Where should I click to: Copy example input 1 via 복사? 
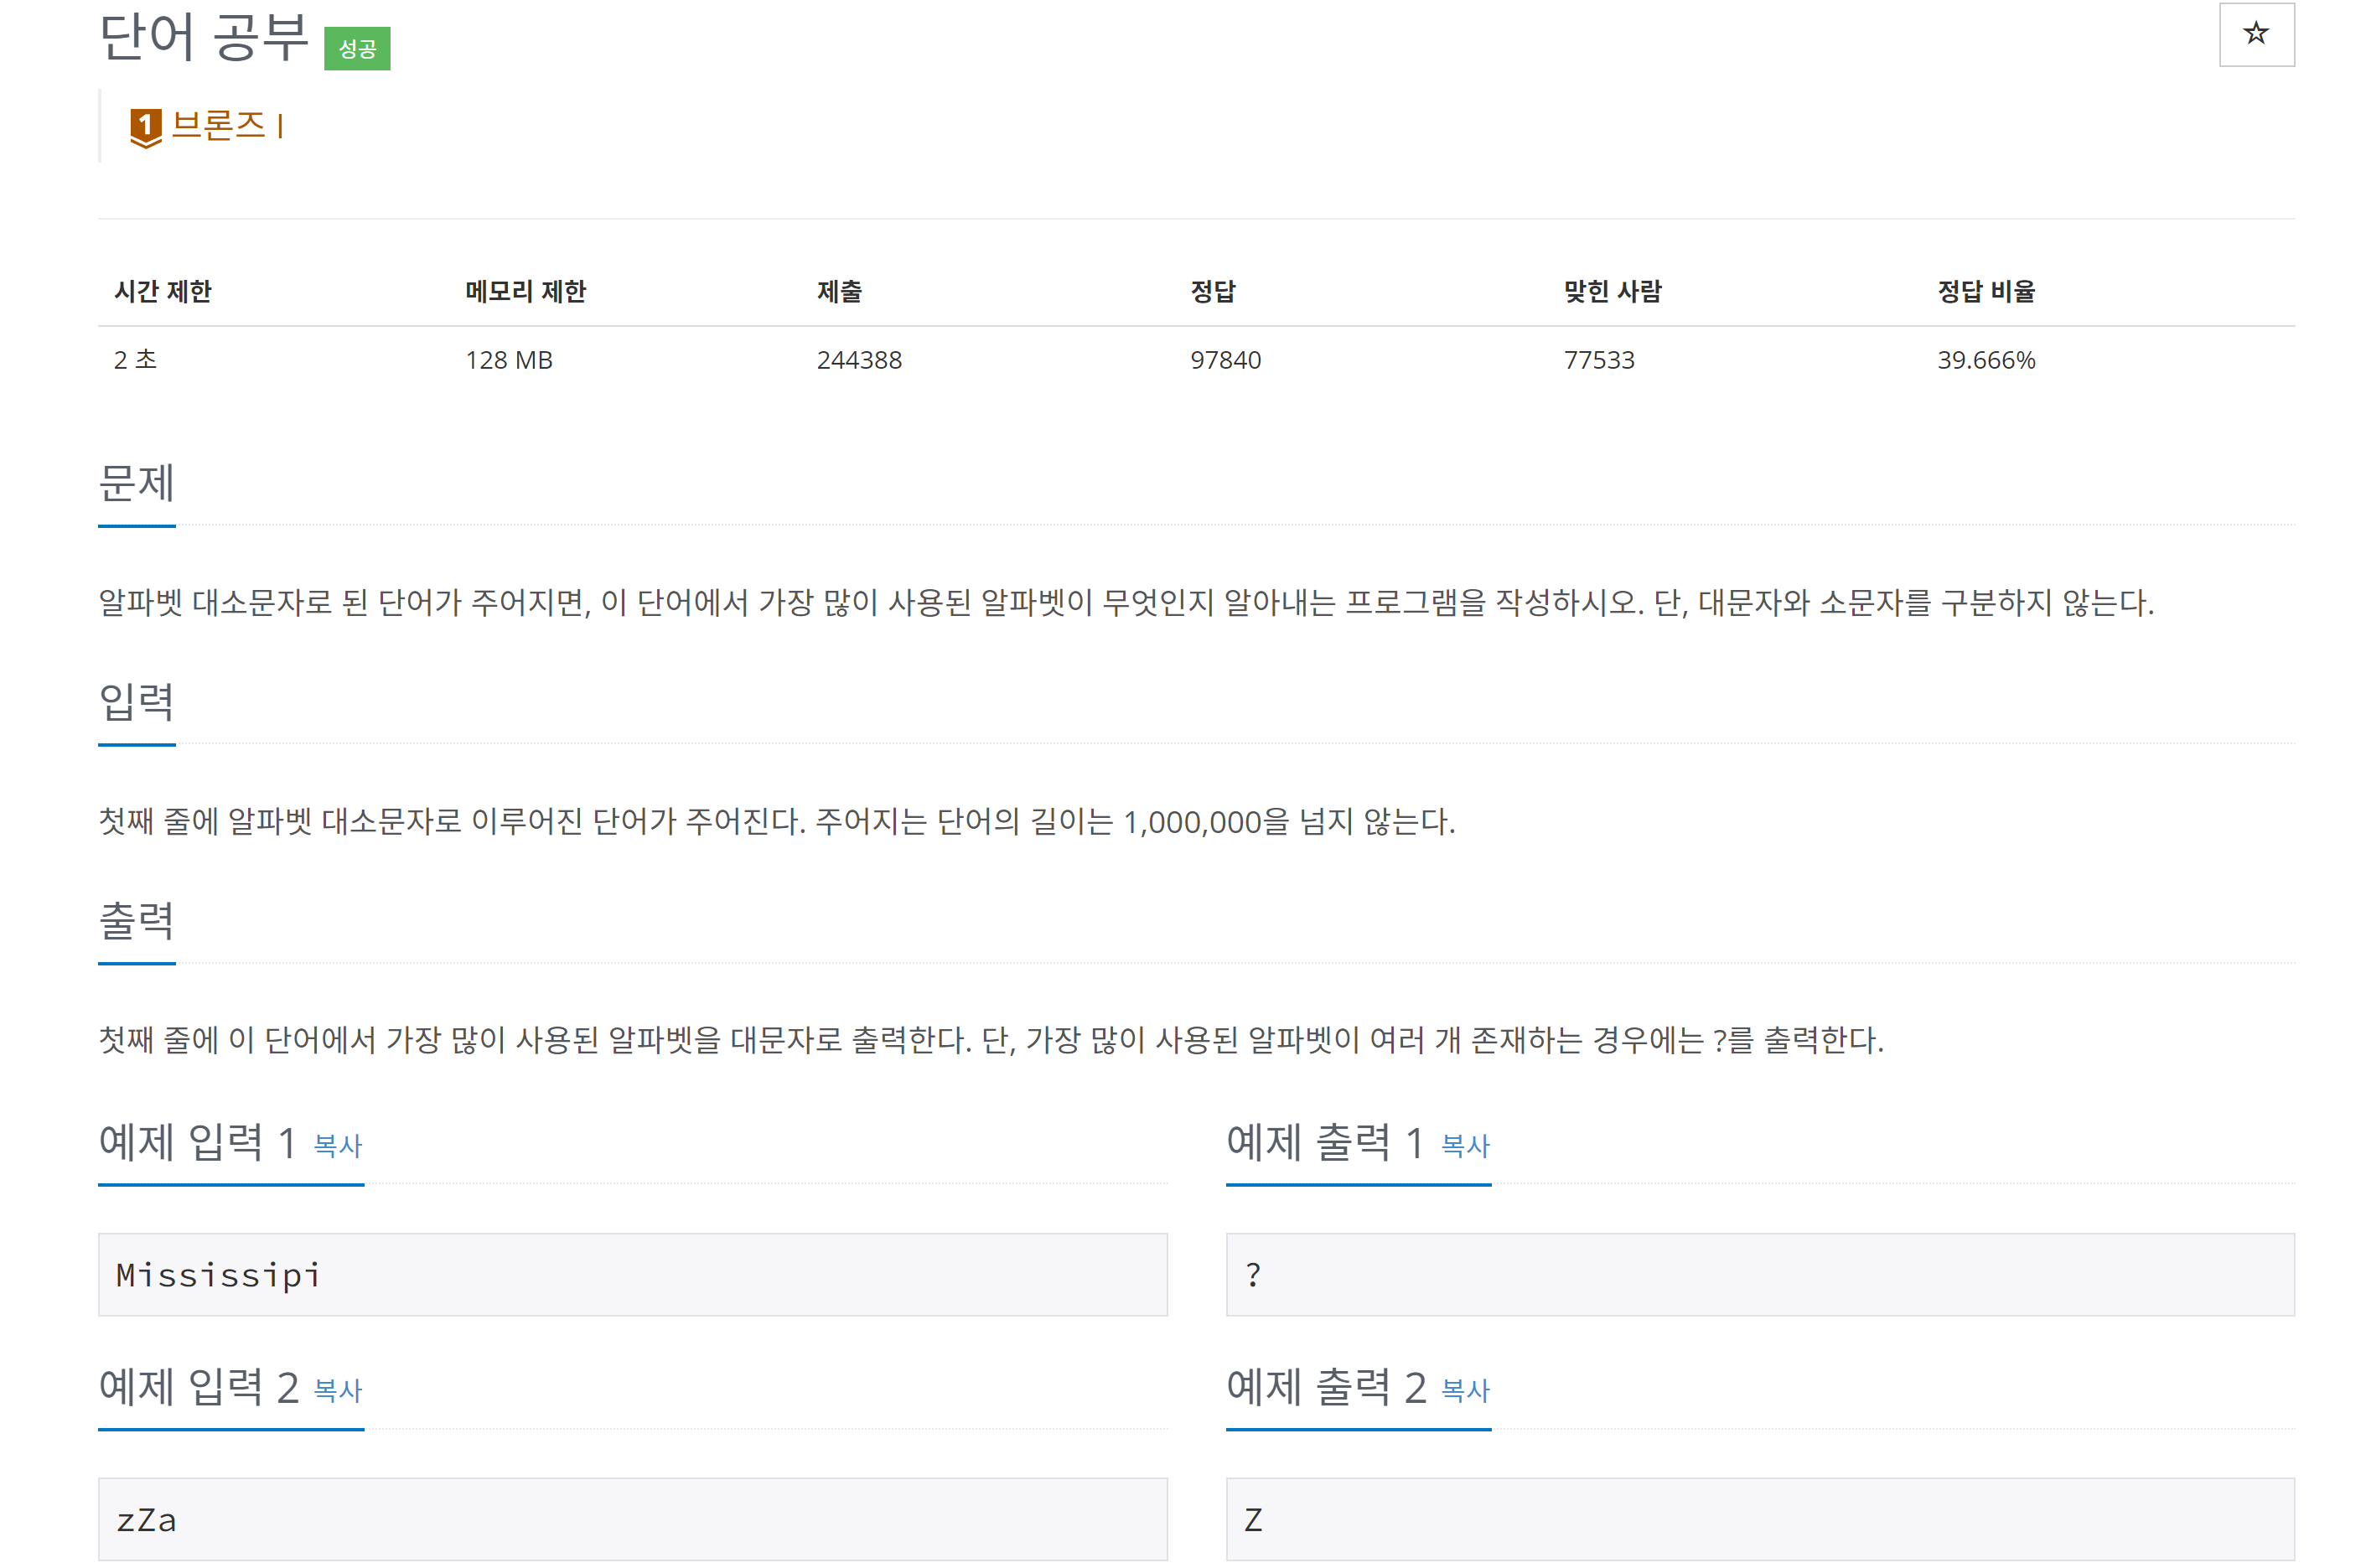[337, 1145]
